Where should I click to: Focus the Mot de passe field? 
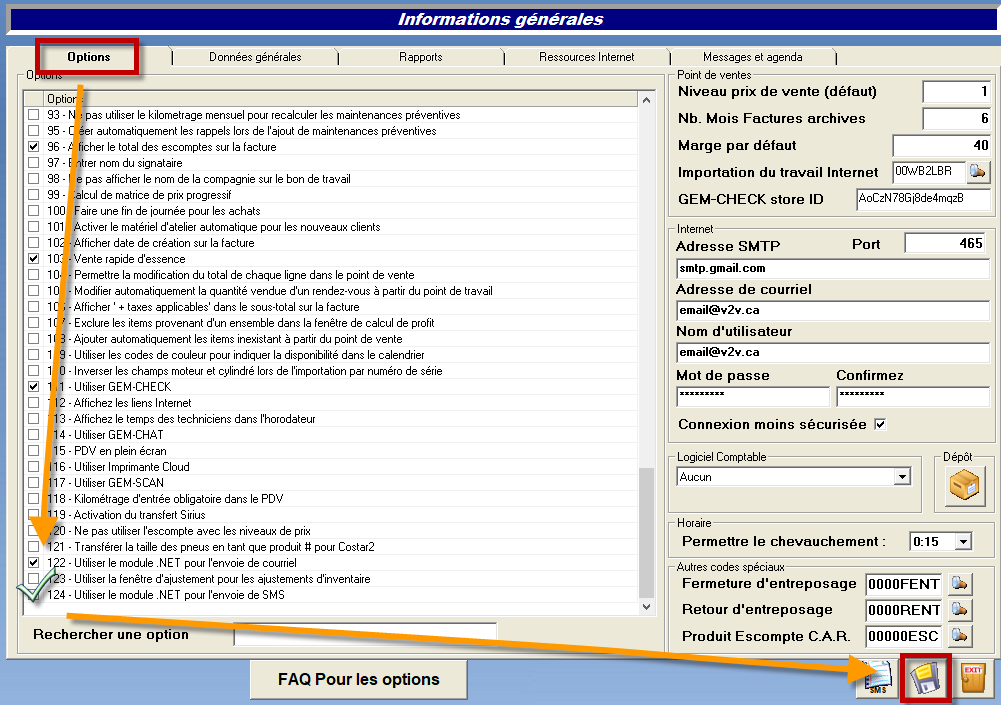pyautogui.click(x=753, y=396)
